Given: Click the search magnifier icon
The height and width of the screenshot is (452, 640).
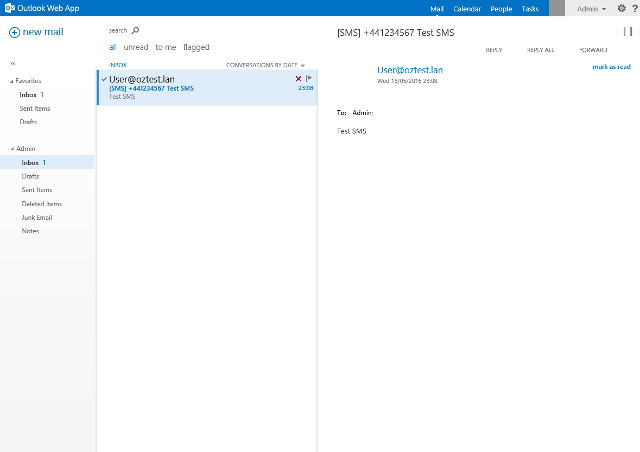Looking at the screenshot, I should [136, 30].
